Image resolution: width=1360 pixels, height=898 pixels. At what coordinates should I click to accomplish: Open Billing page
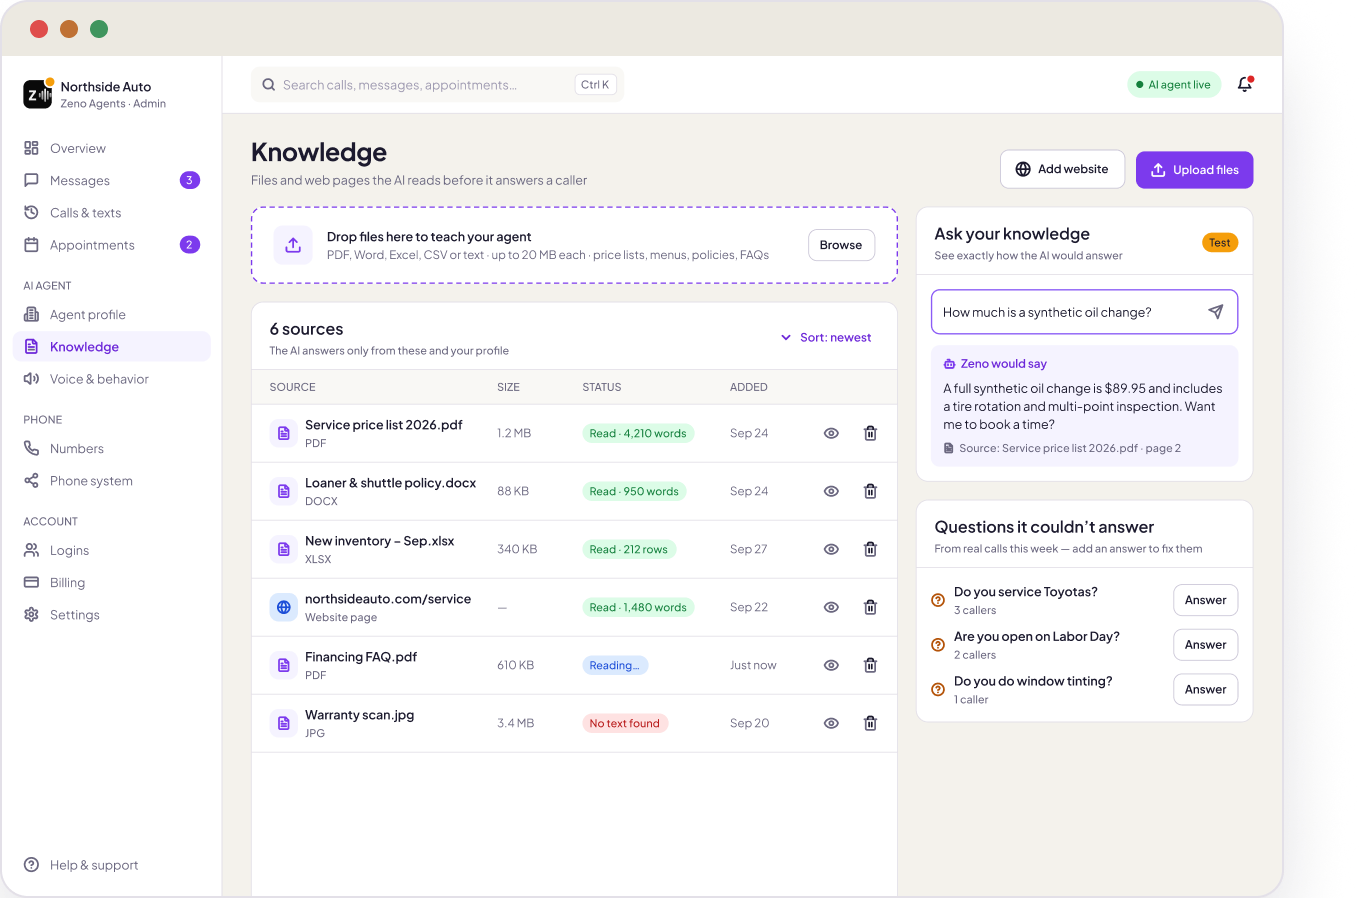tap(112, 583)
